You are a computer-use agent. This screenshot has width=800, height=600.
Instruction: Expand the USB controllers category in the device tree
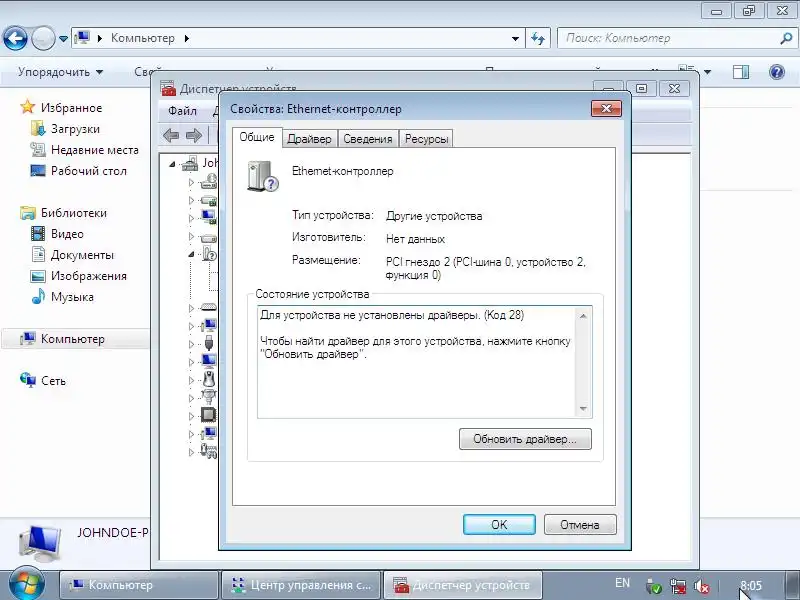click(x=191, y=344)
